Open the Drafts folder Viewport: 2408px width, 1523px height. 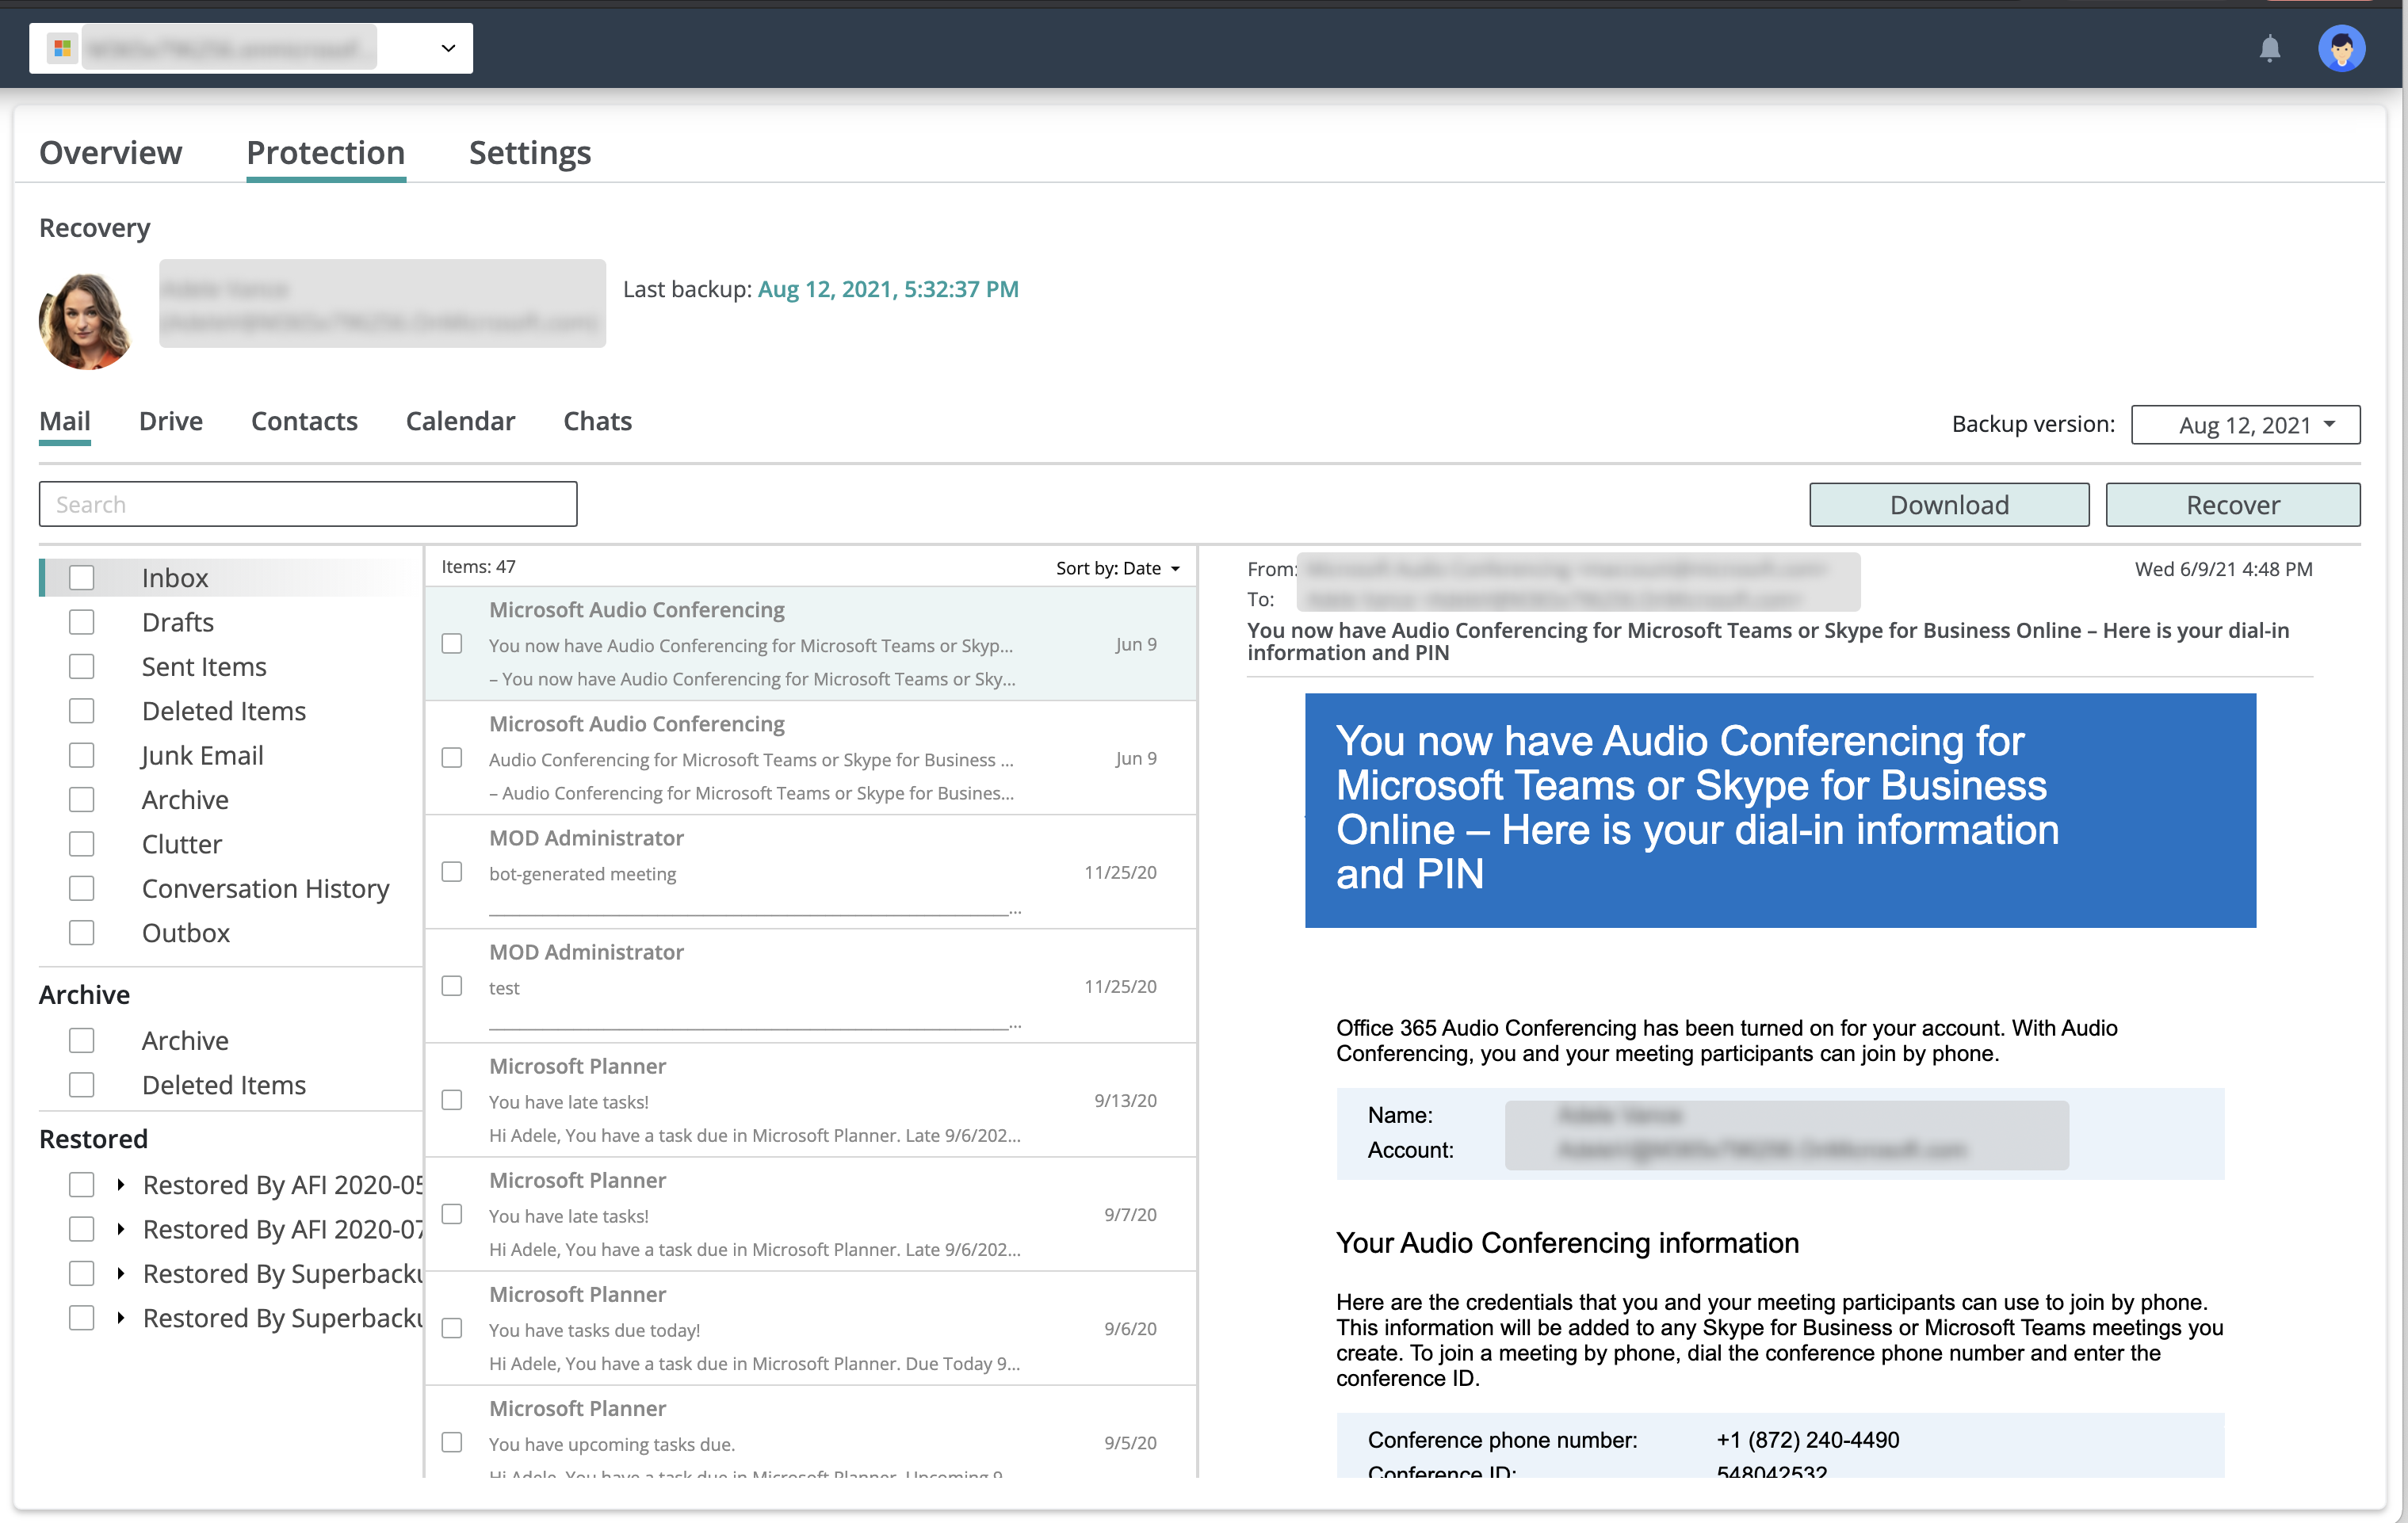[178, 622]
